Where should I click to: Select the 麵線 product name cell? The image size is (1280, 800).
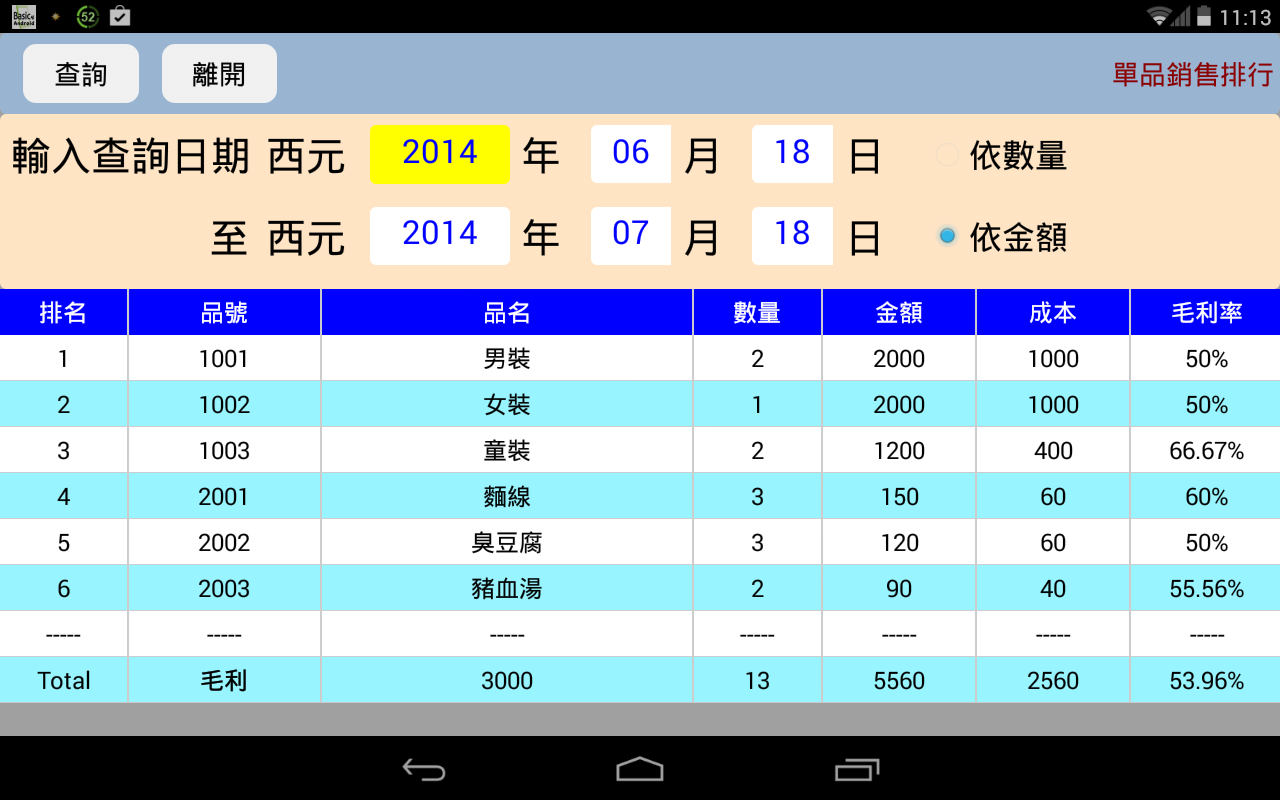(507, 496)
